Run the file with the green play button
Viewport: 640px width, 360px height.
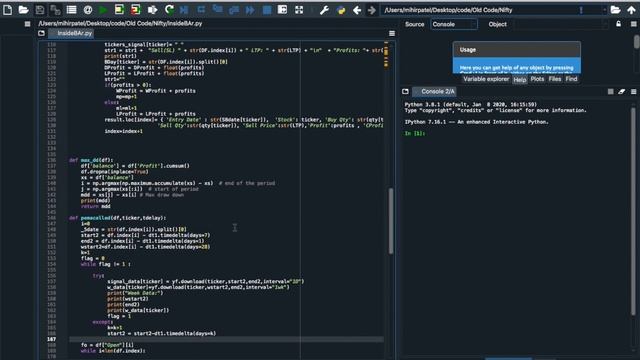click(103, 10)
